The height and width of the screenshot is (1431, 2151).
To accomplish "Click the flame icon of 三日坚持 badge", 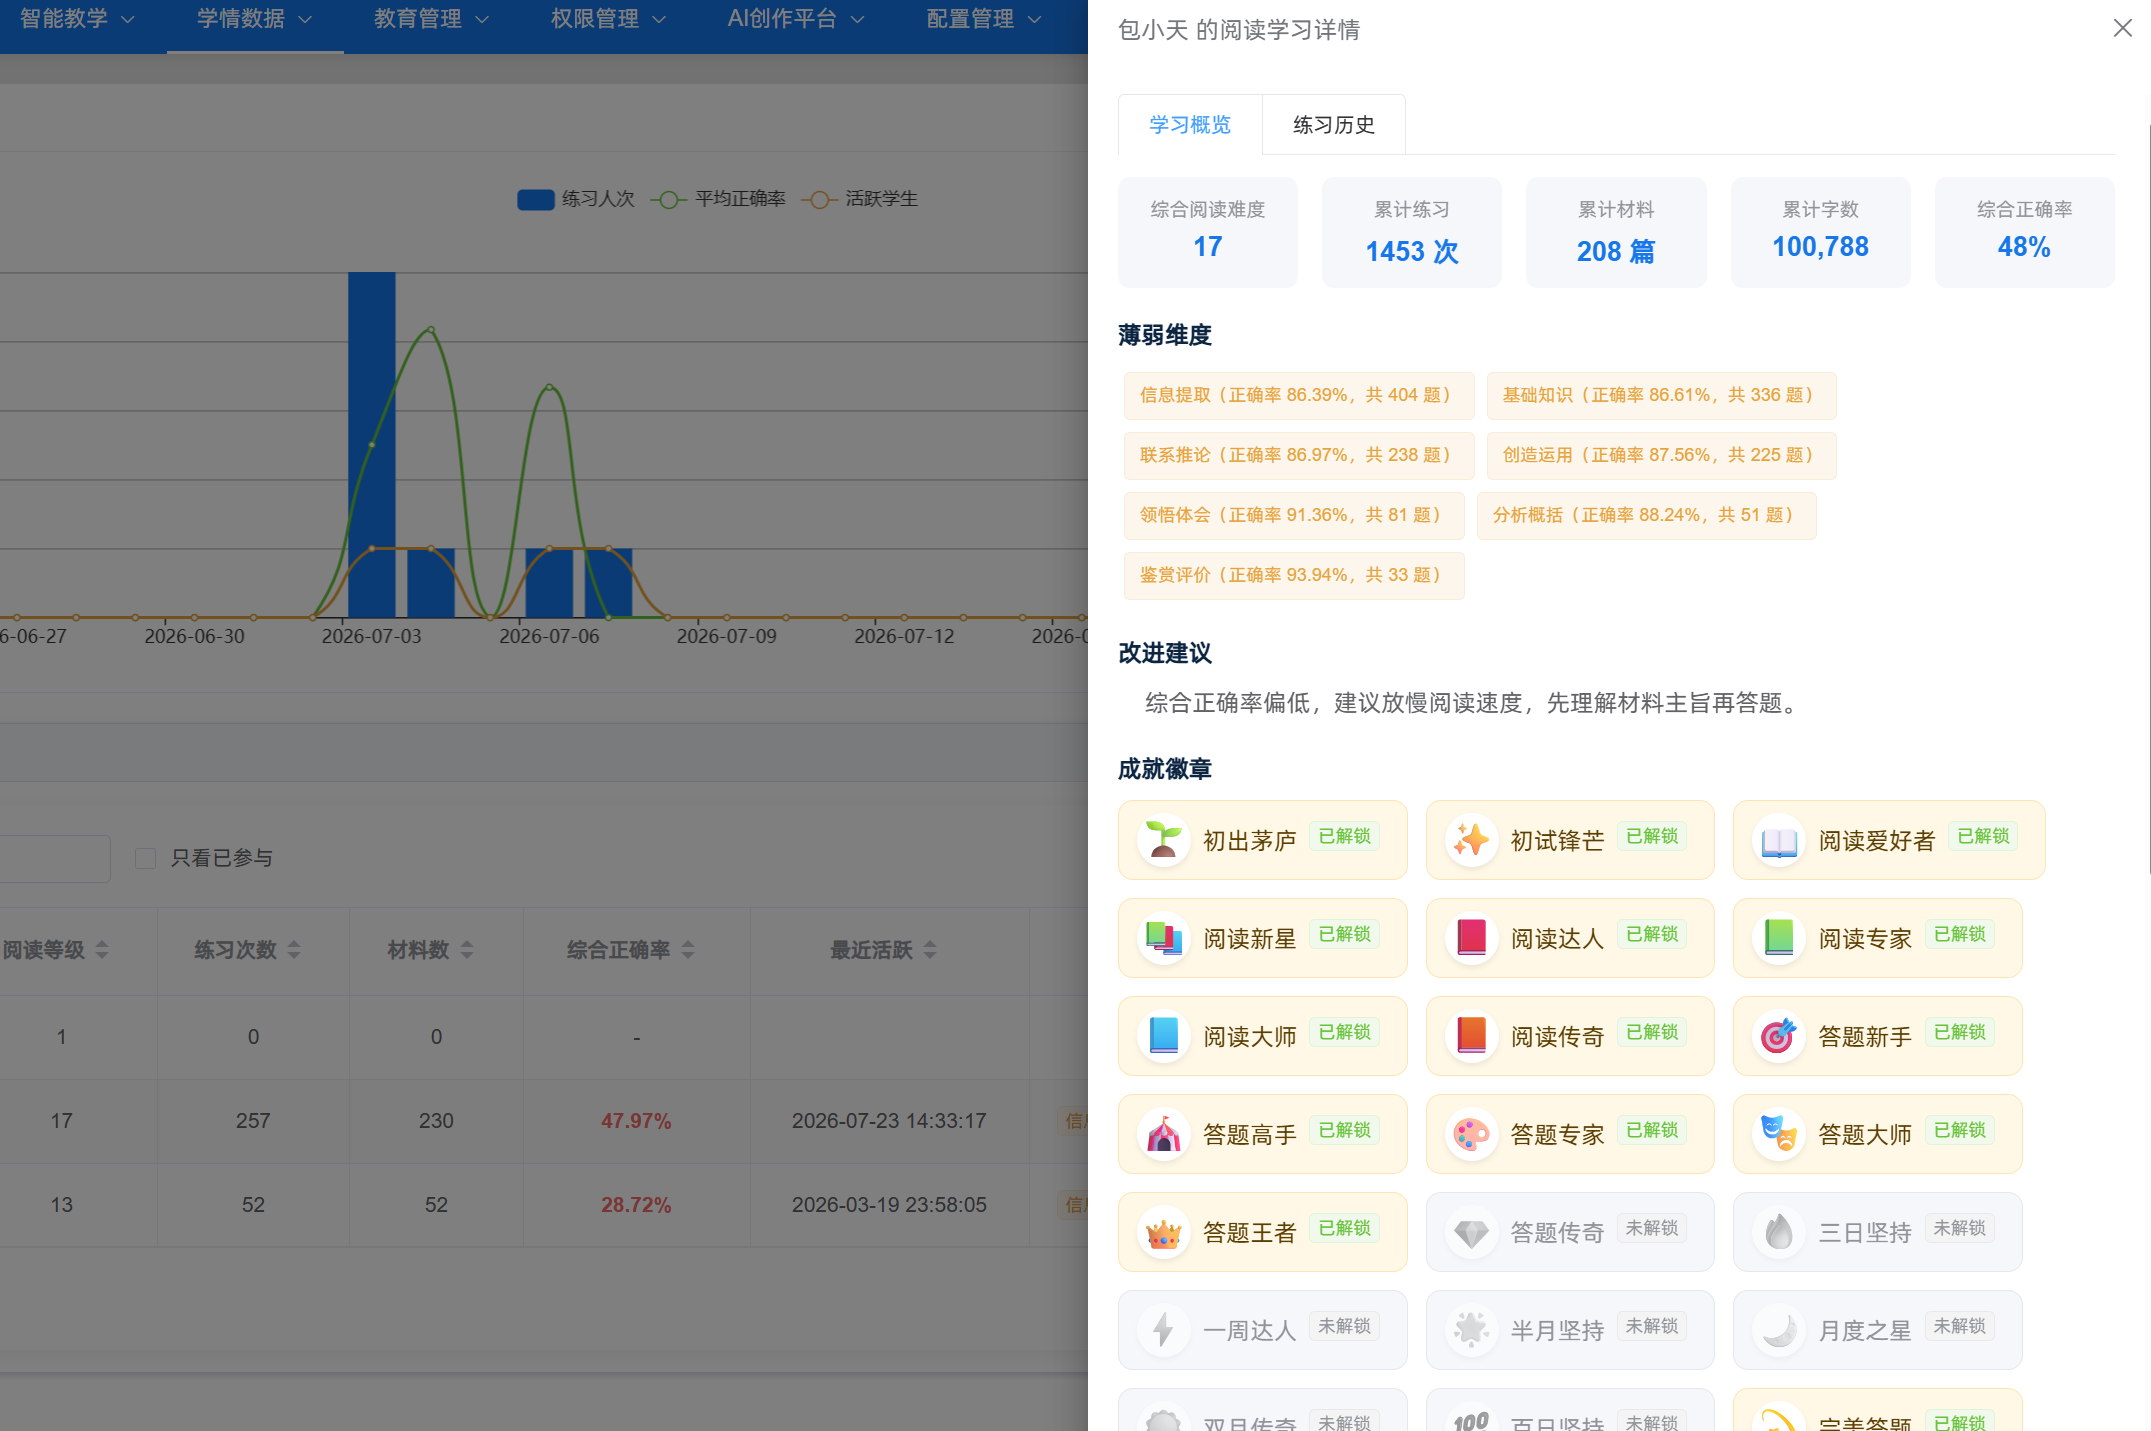I will [1779, 1232].
